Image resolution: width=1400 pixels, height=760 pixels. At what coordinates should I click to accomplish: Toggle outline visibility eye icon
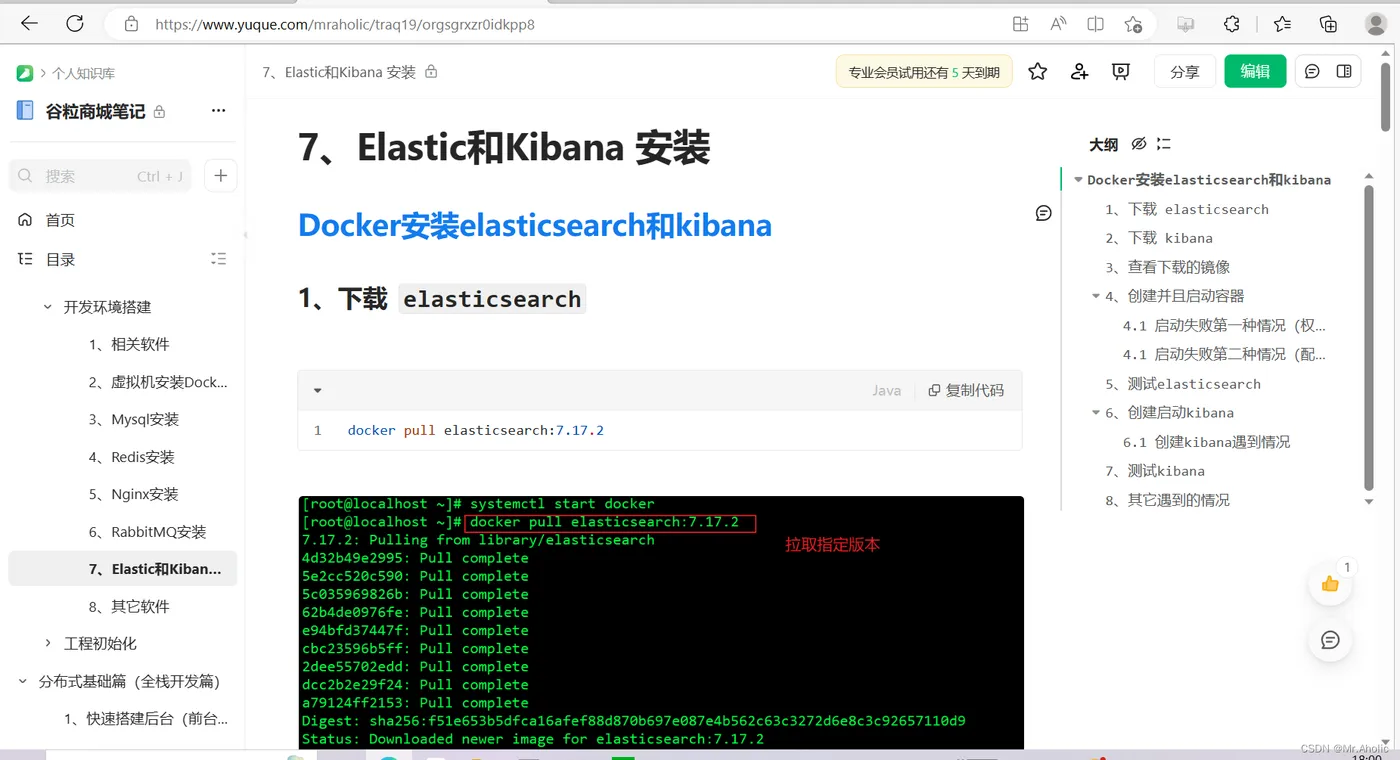click(1138, 144)
